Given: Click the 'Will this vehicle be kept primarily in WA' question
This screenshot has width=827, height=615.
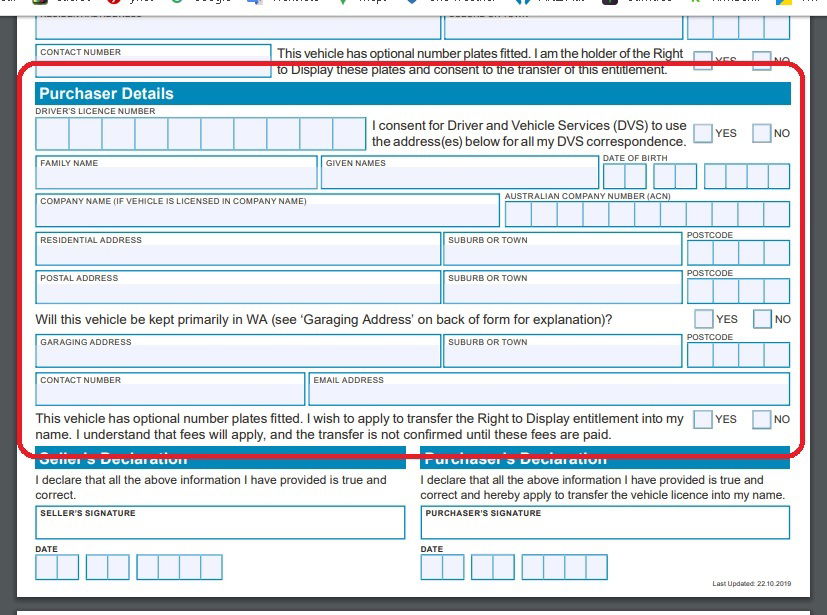Looking at the screenshot, I should click(324, 320).
